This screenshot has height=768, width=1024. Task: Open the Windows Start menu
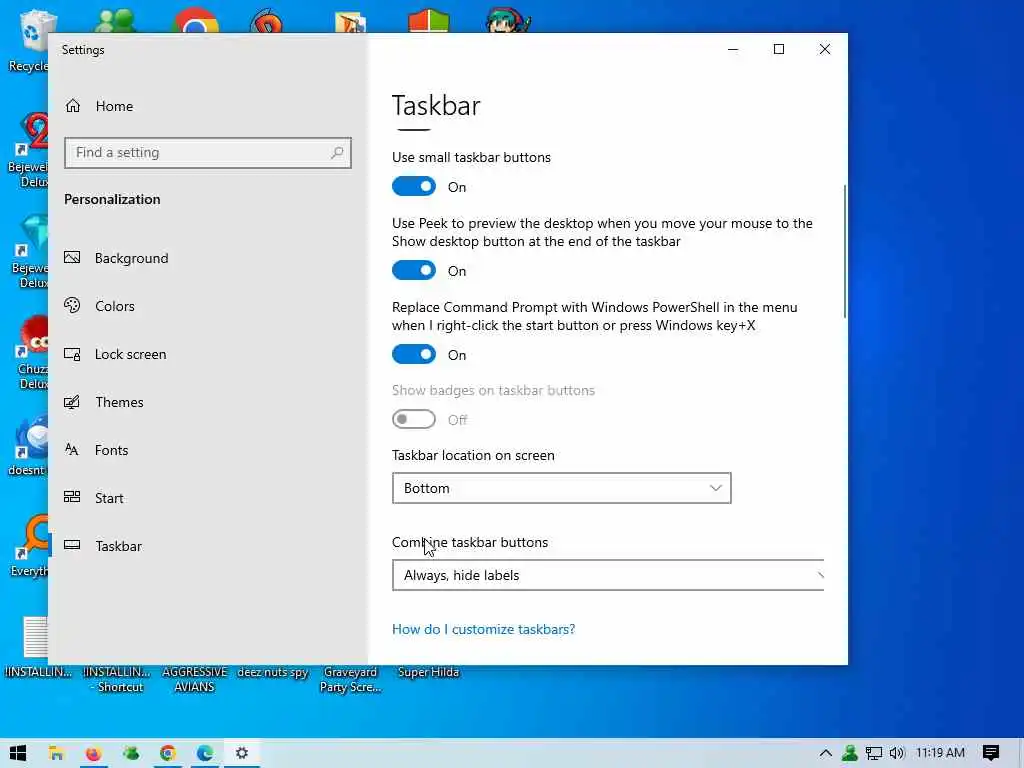click(x=18, y=754)
